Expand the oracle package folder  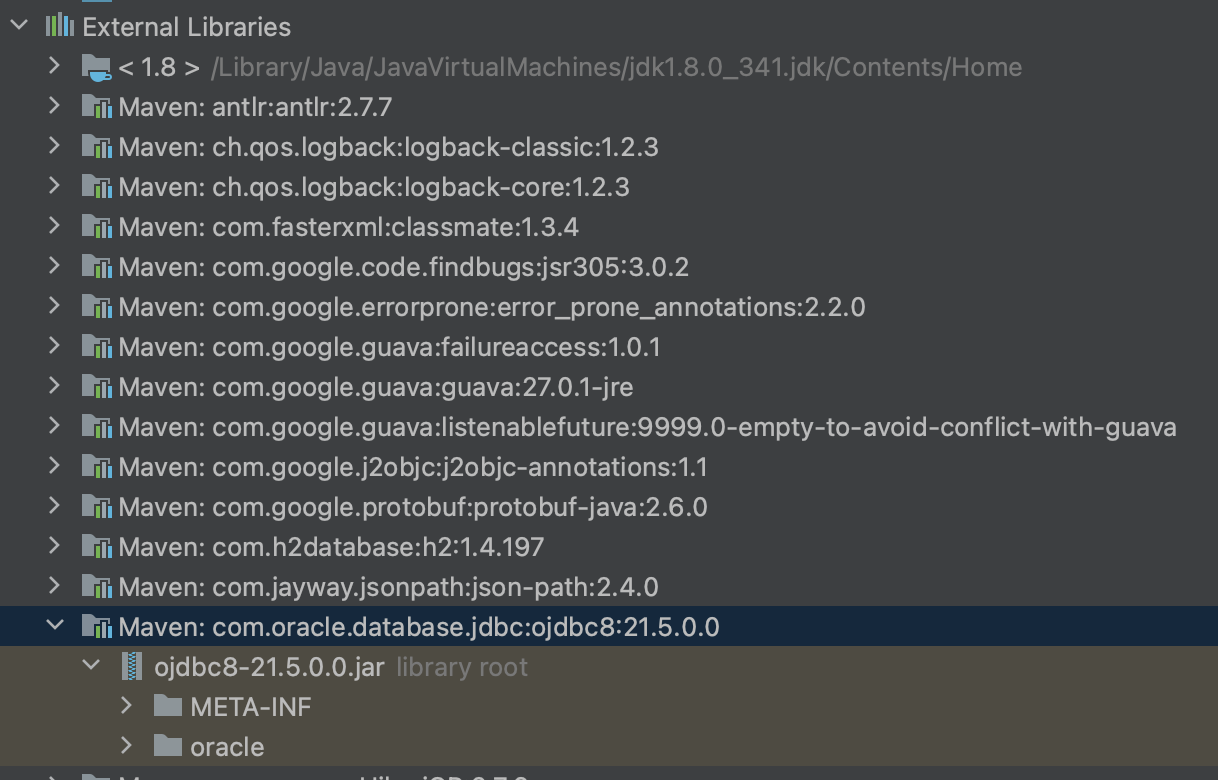coord(127,746)
